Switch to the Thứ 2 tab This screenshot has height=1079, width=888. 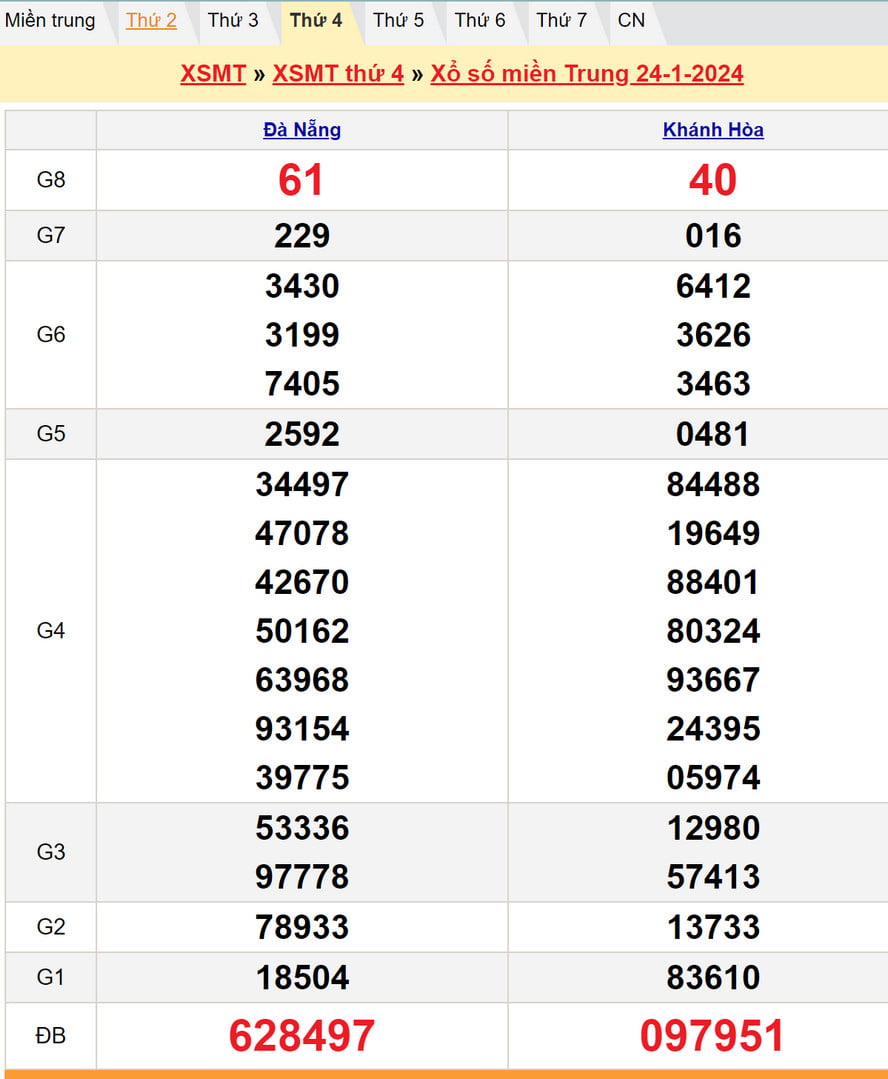pyautogui.click(x=151, y=20)
